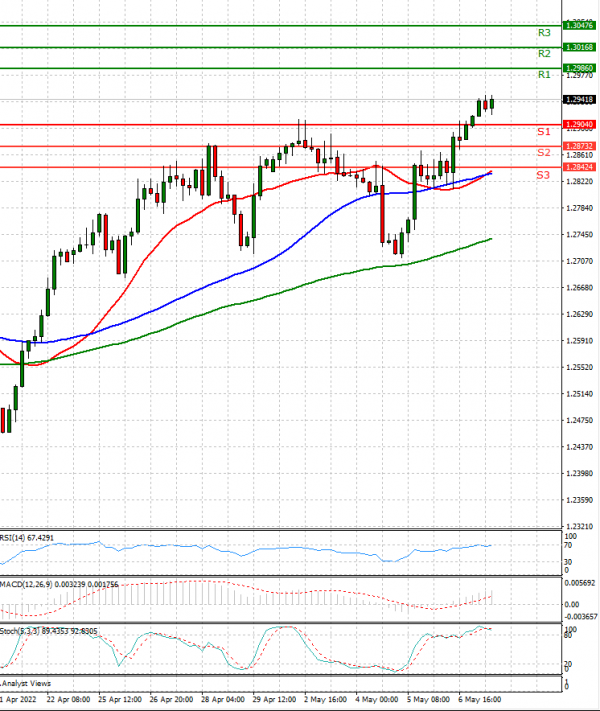
Task: Select the 1.29040 red price tag
Action: (579, 124)
